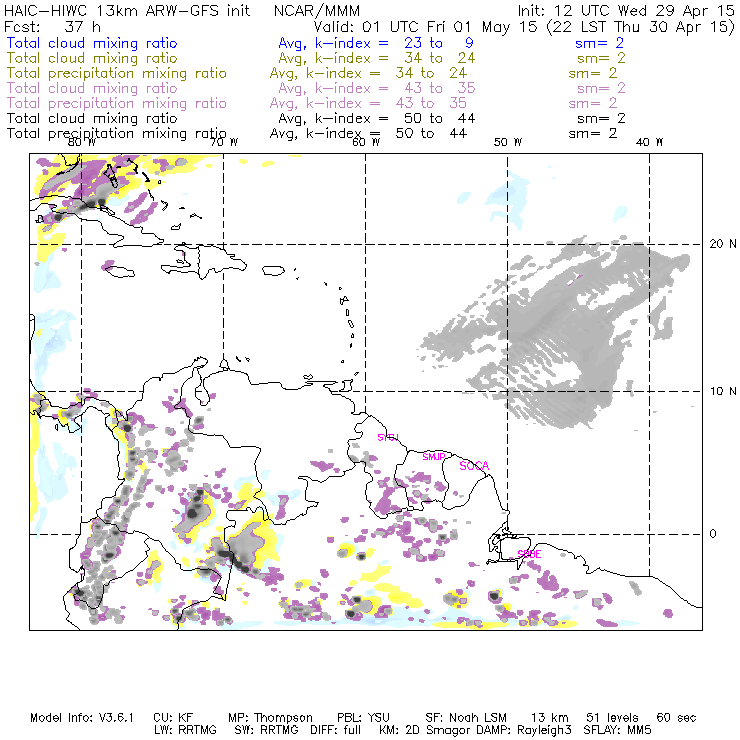The height and width of the screenshot is (740, 740).
Task: Select the SMJP station marker
Action: pos(434,457)
